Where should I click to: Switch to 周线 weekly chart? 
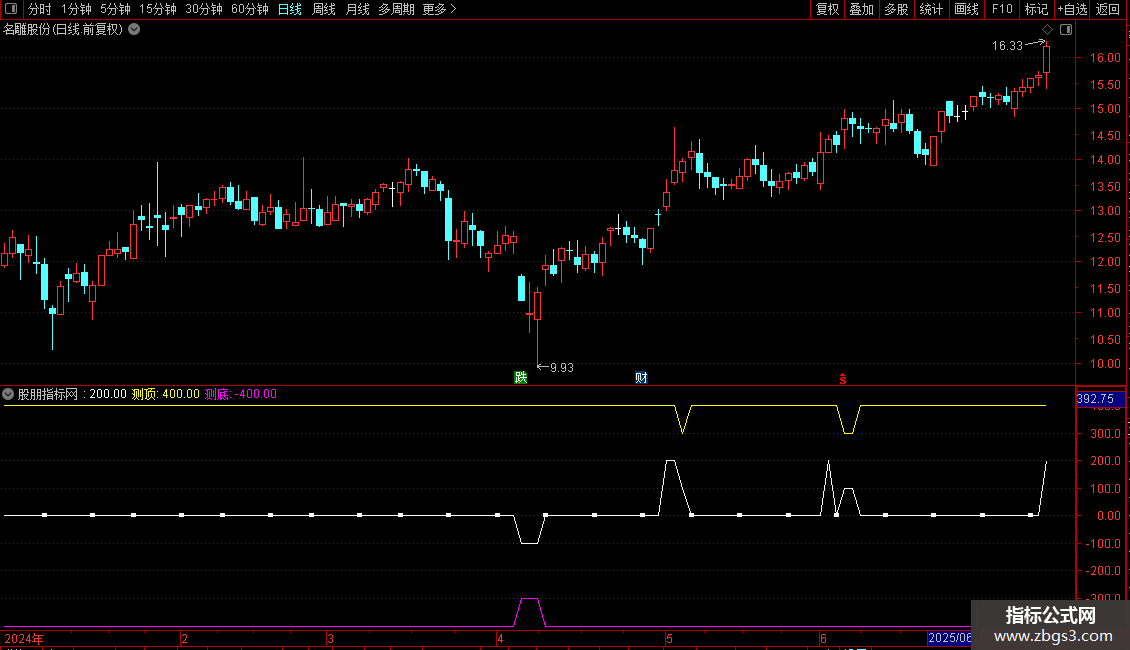point(324,9)
